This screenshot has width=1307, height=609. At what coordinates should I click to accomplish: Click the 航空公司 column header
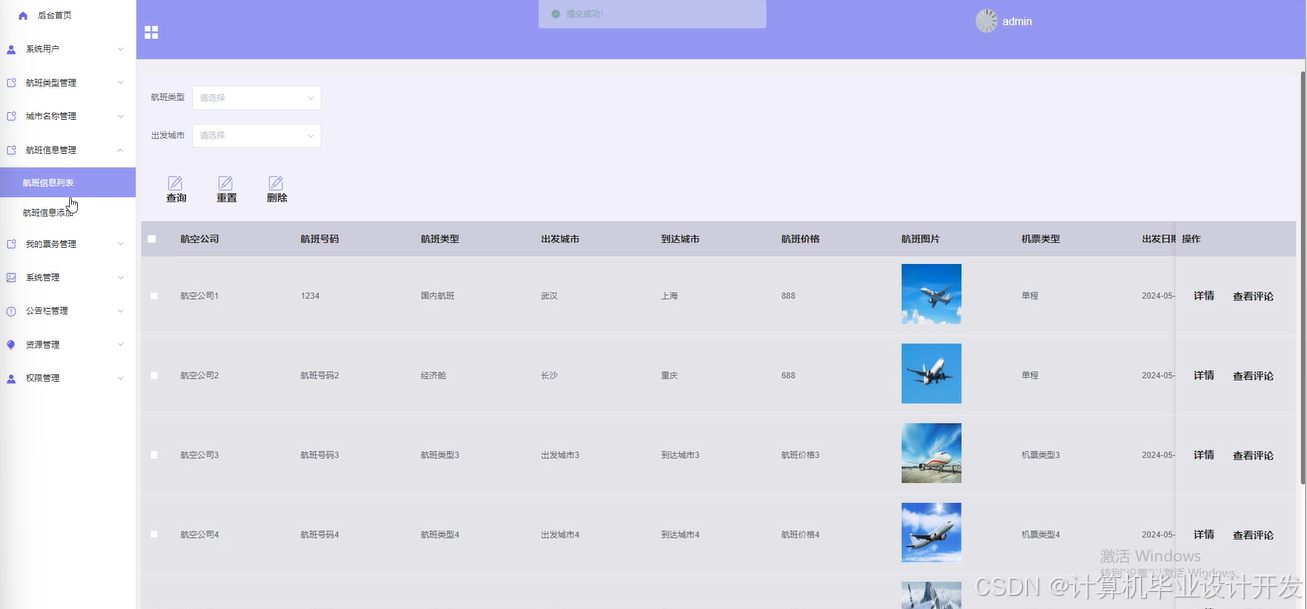(199, 239)
